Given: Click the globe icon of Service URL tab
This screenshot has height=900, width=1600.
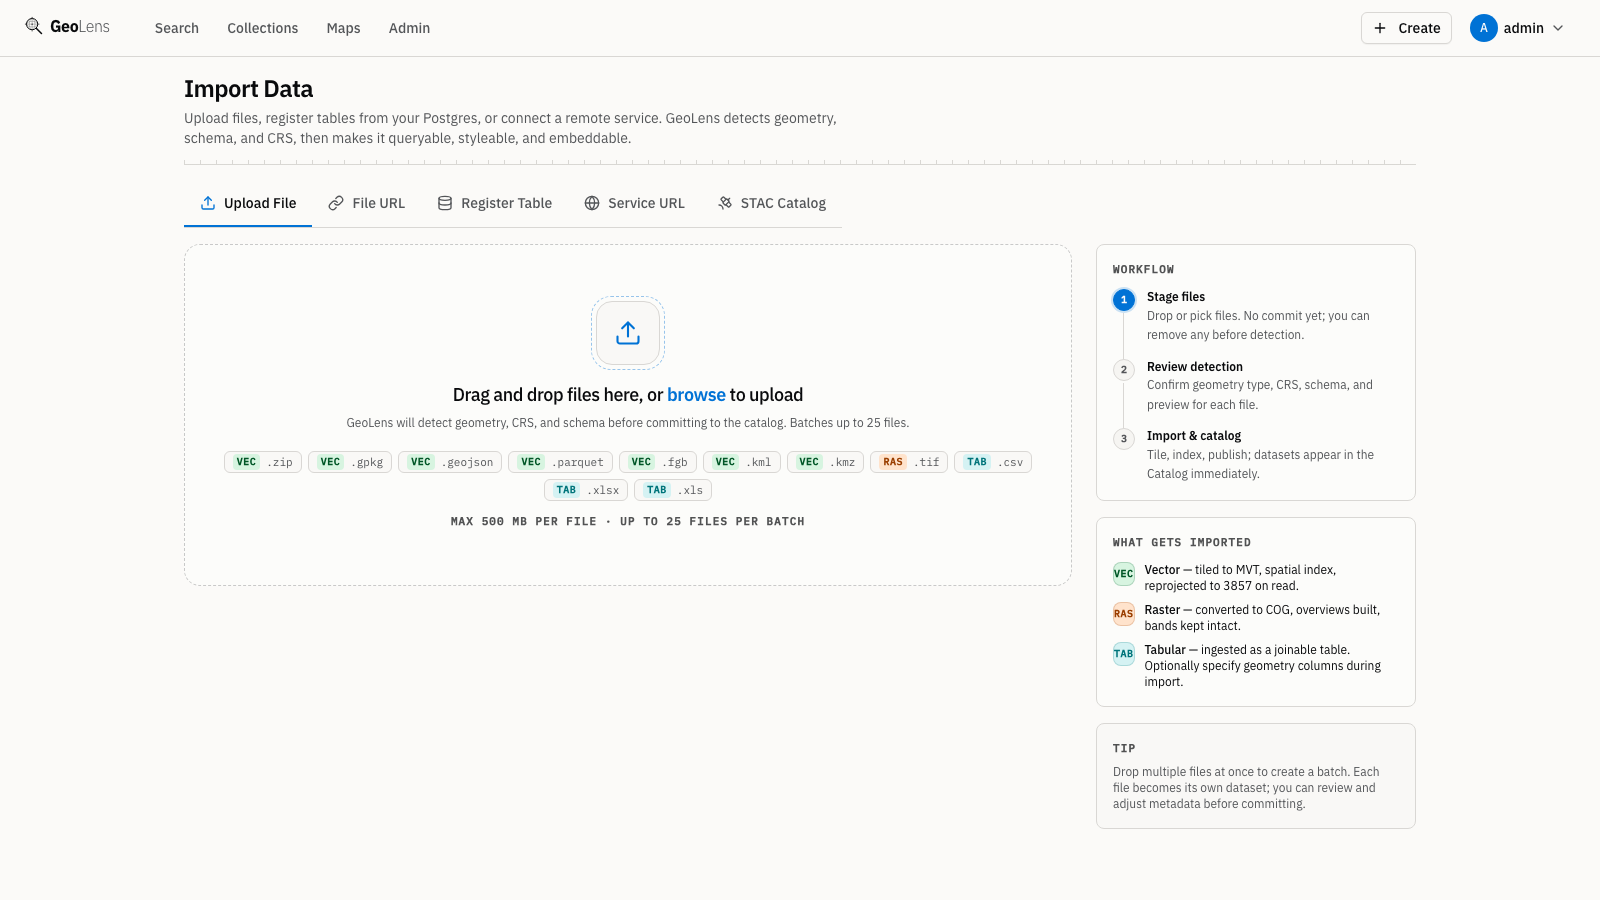Looking at the screenshot, I should (592, 203).
